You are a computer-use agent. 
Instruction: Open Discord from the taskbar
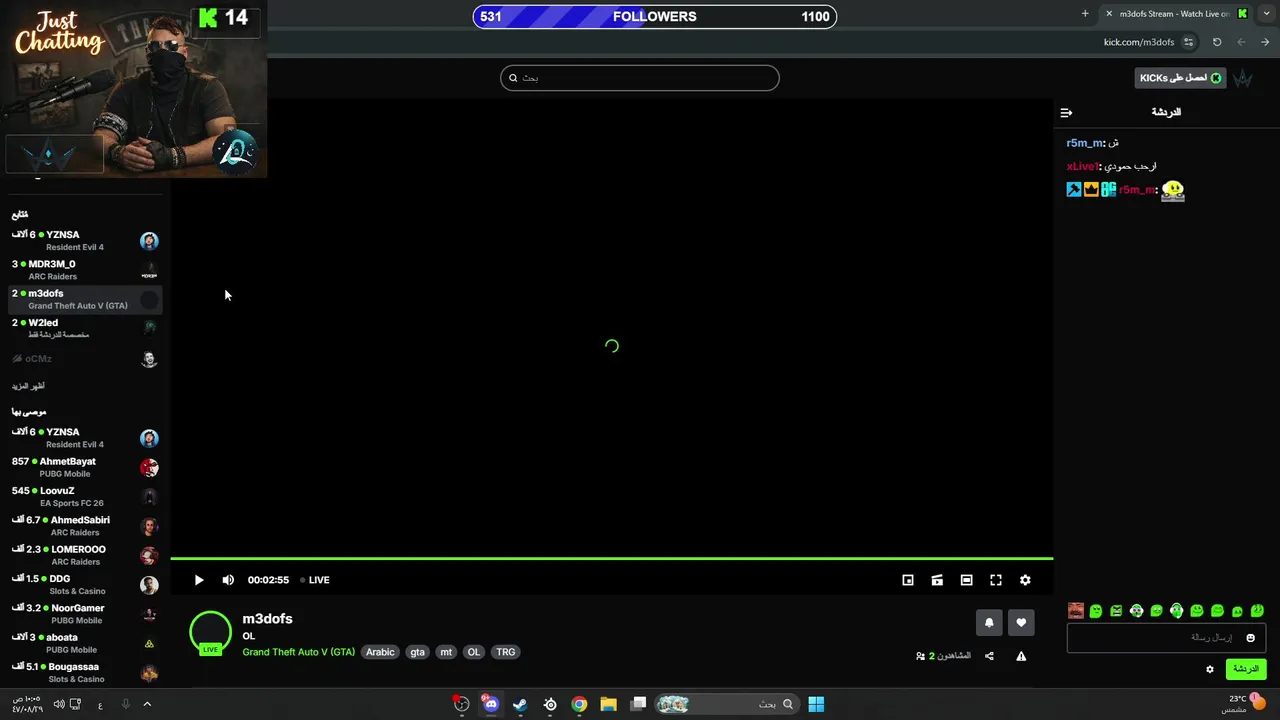(x=491, y=704)
